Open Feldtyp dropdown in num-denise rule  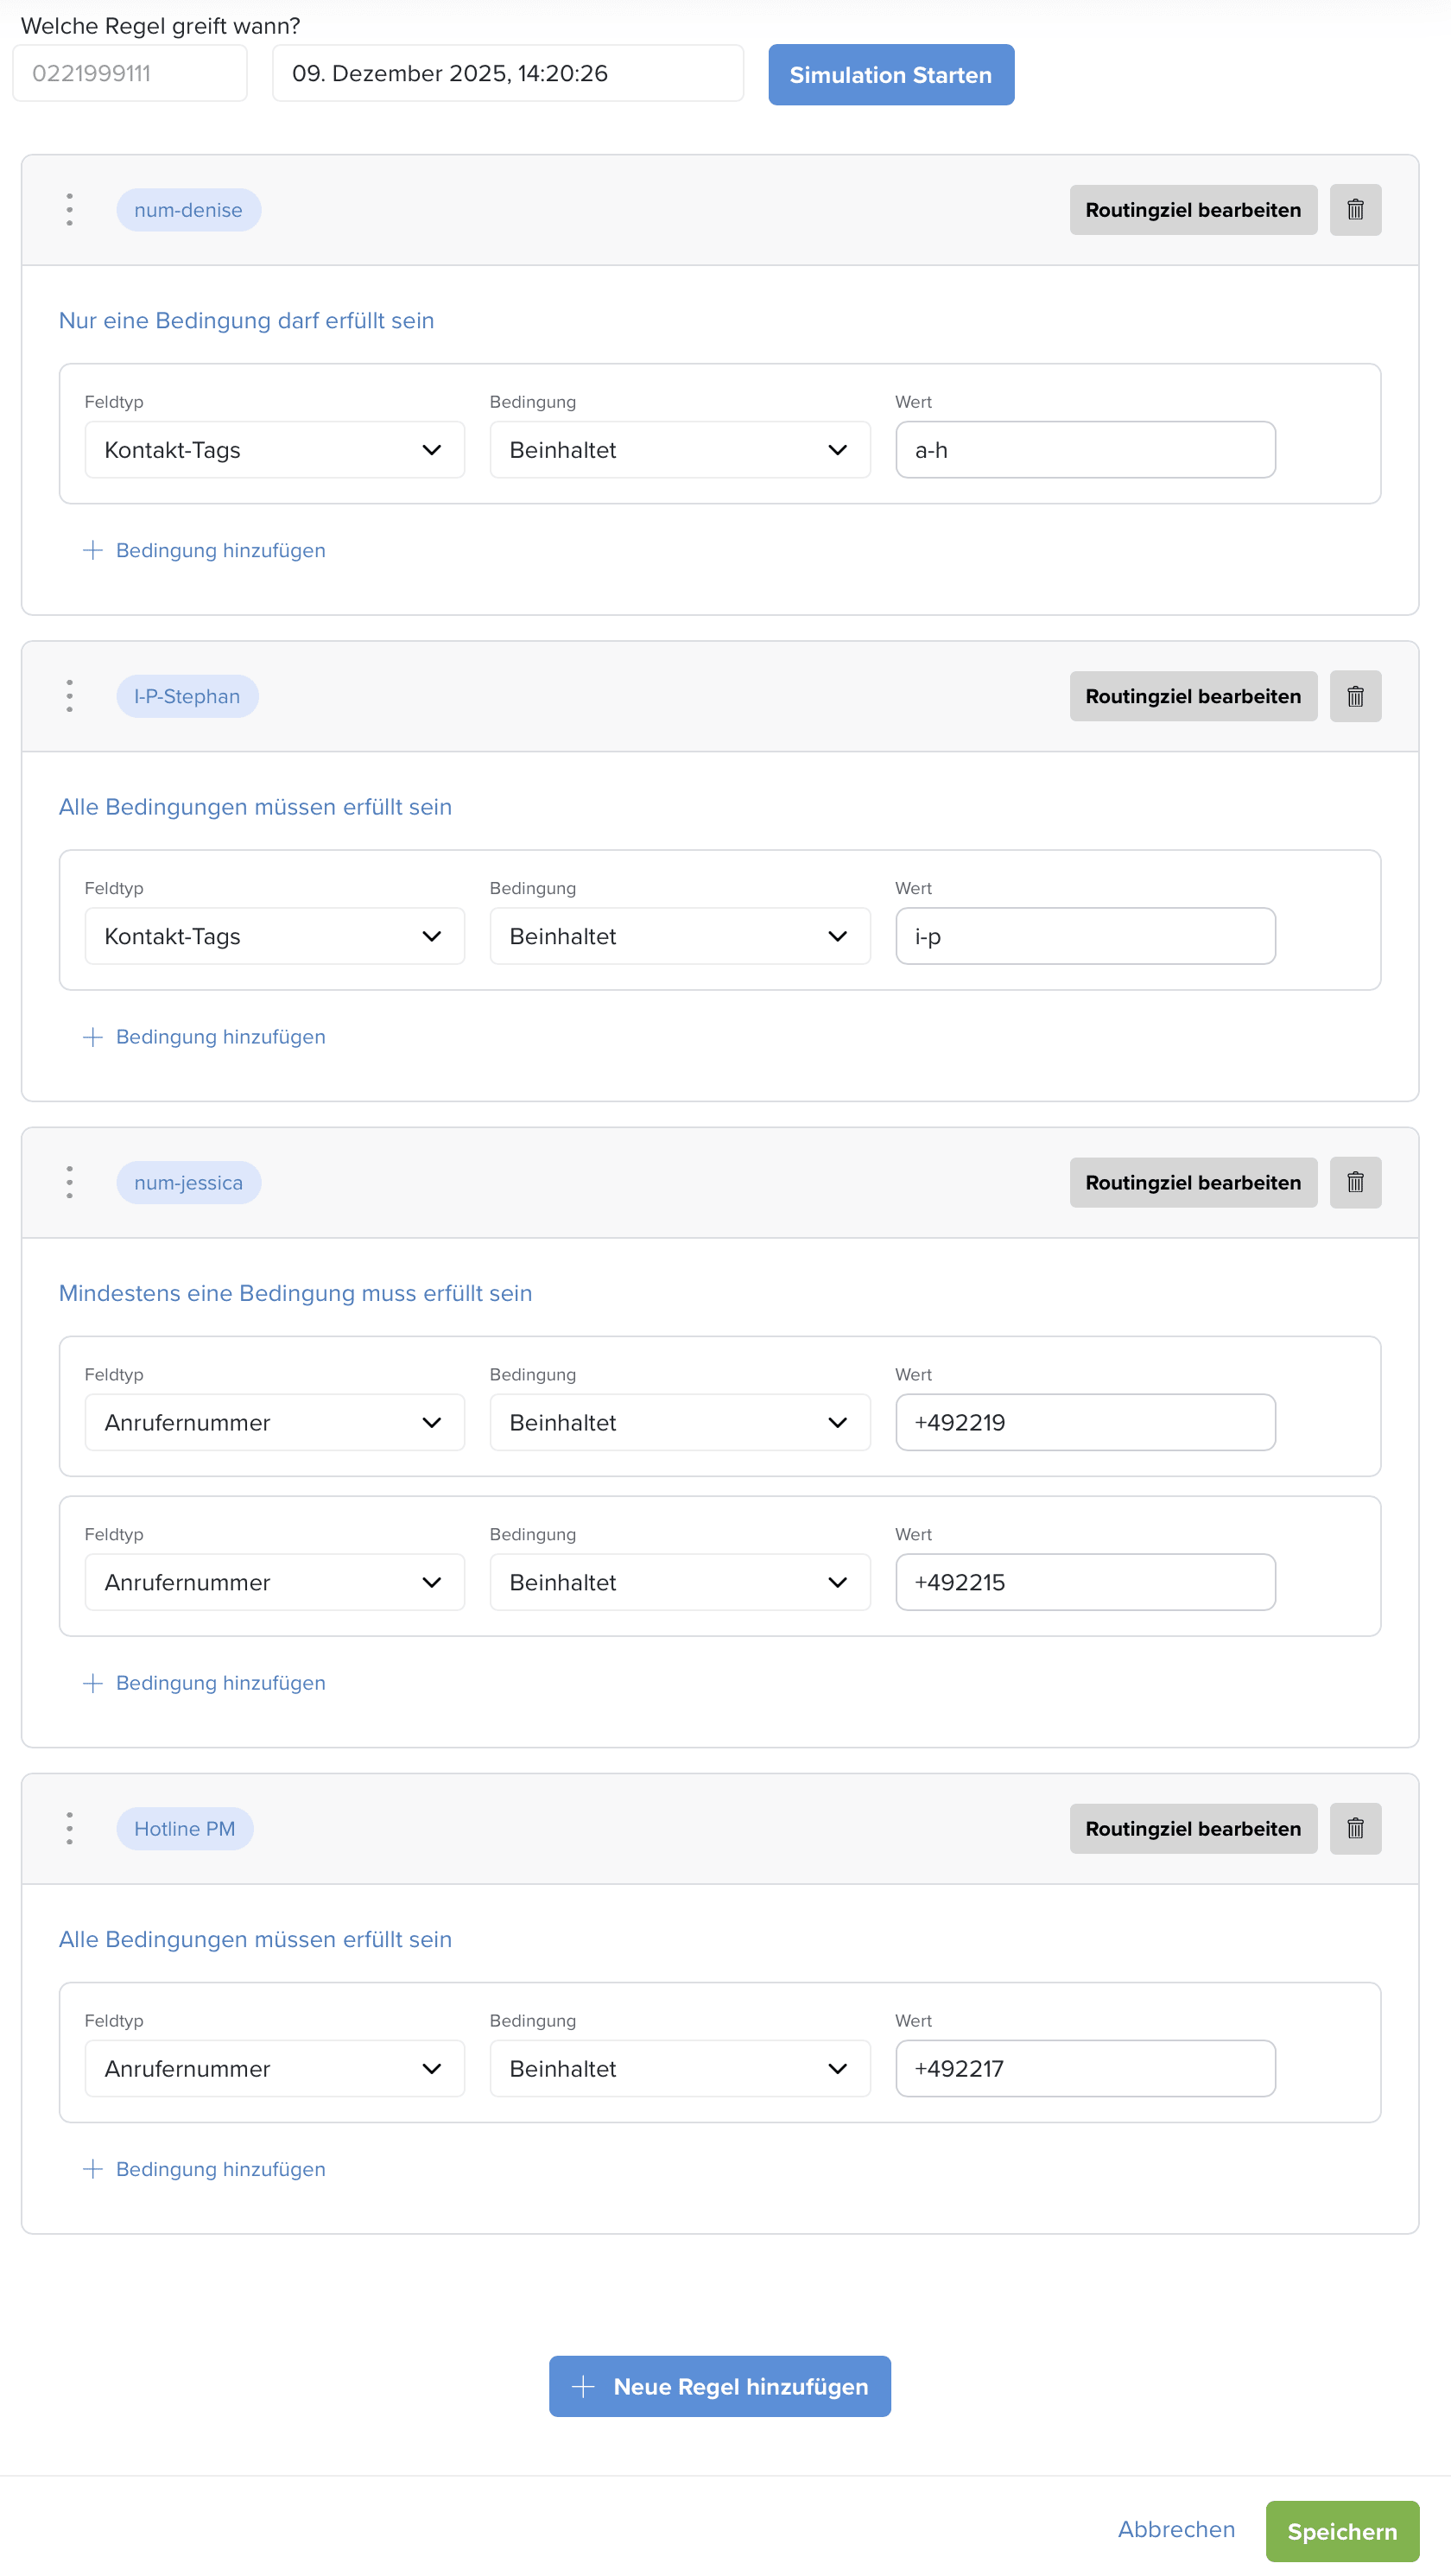click(274, 450)
